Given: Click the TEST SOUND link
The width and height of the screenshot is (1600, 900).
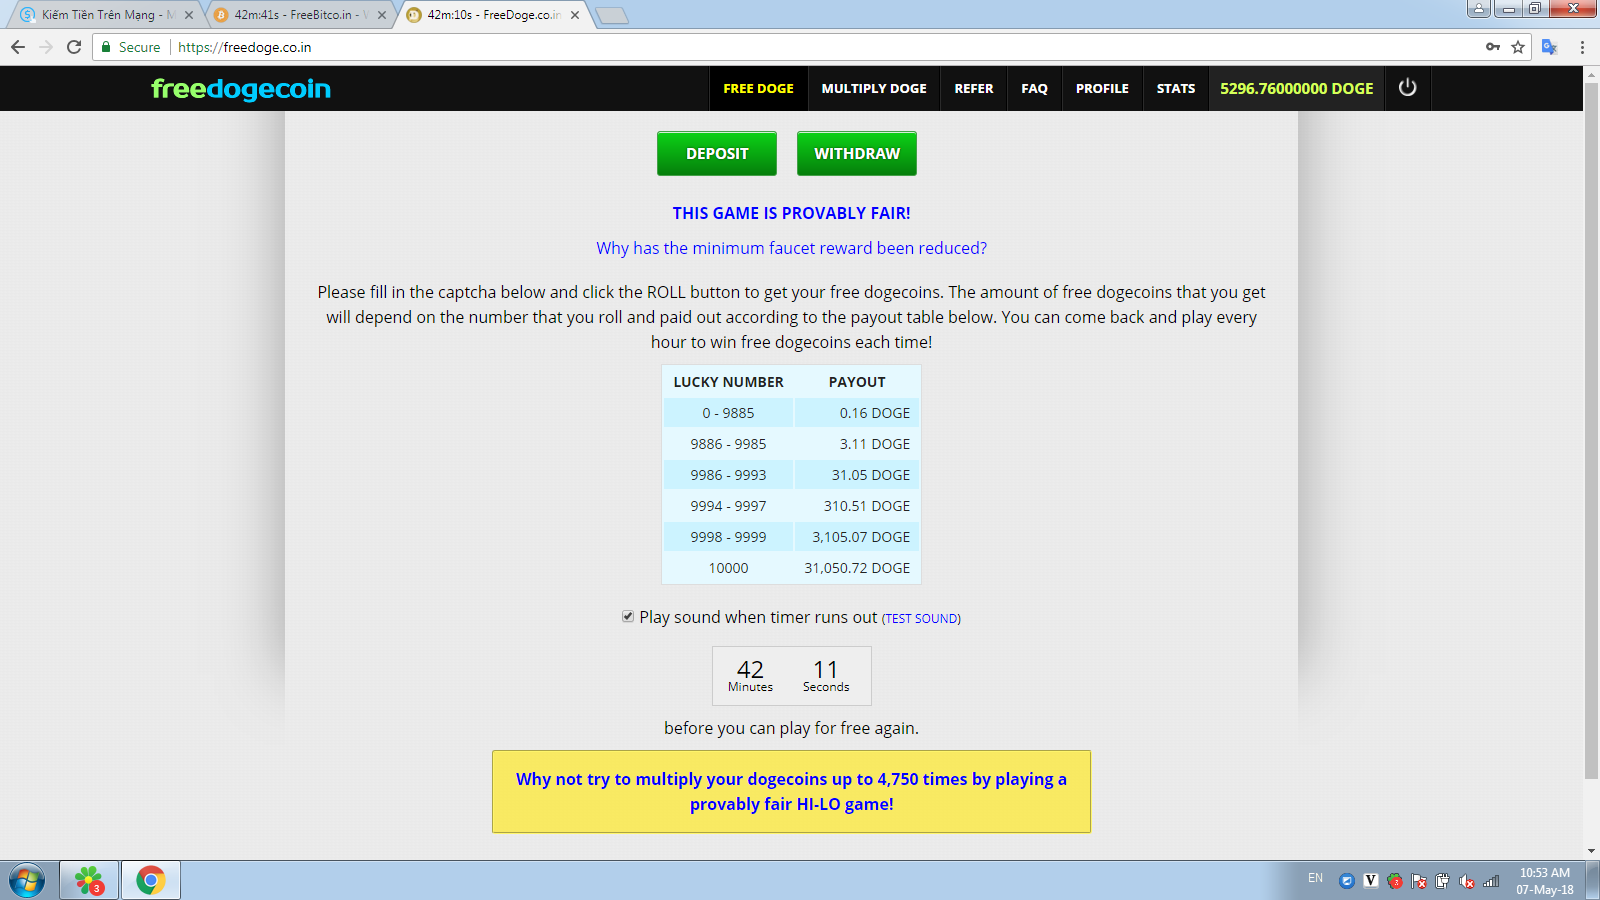Looking at the screenshot, I should [921, 619].
